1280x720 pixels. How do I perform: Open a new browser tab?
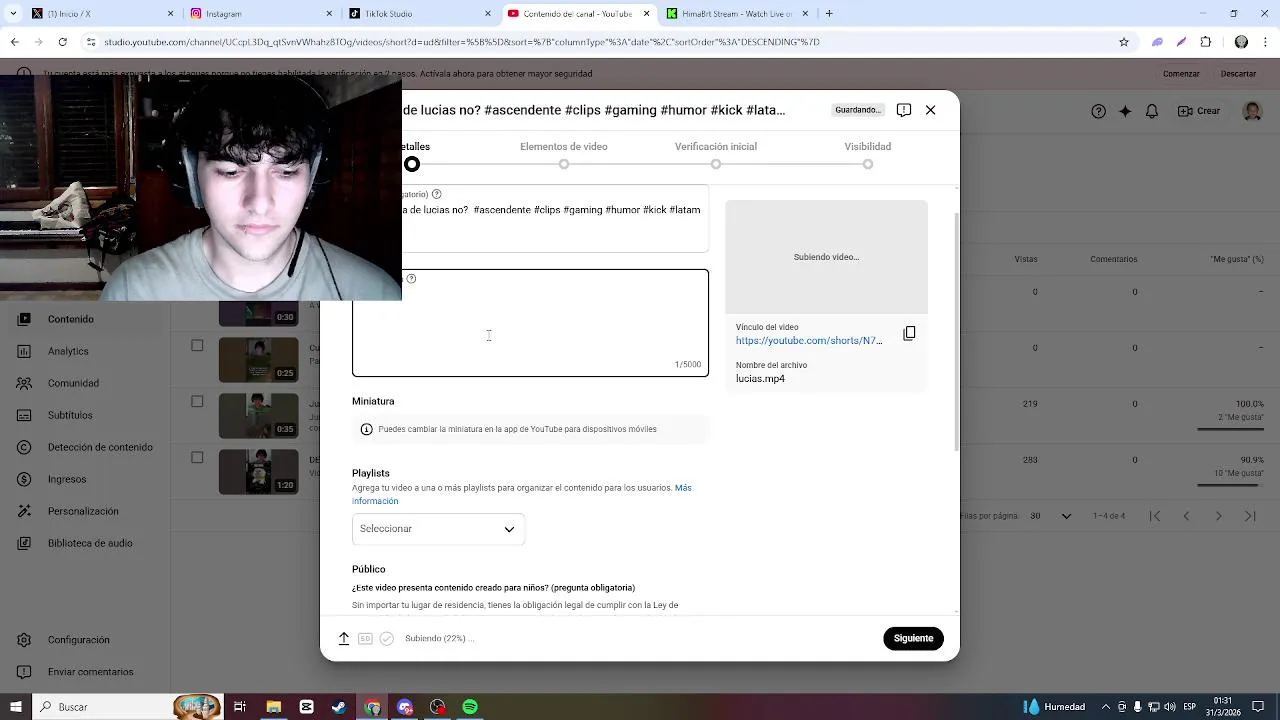[x=829, y=14]
